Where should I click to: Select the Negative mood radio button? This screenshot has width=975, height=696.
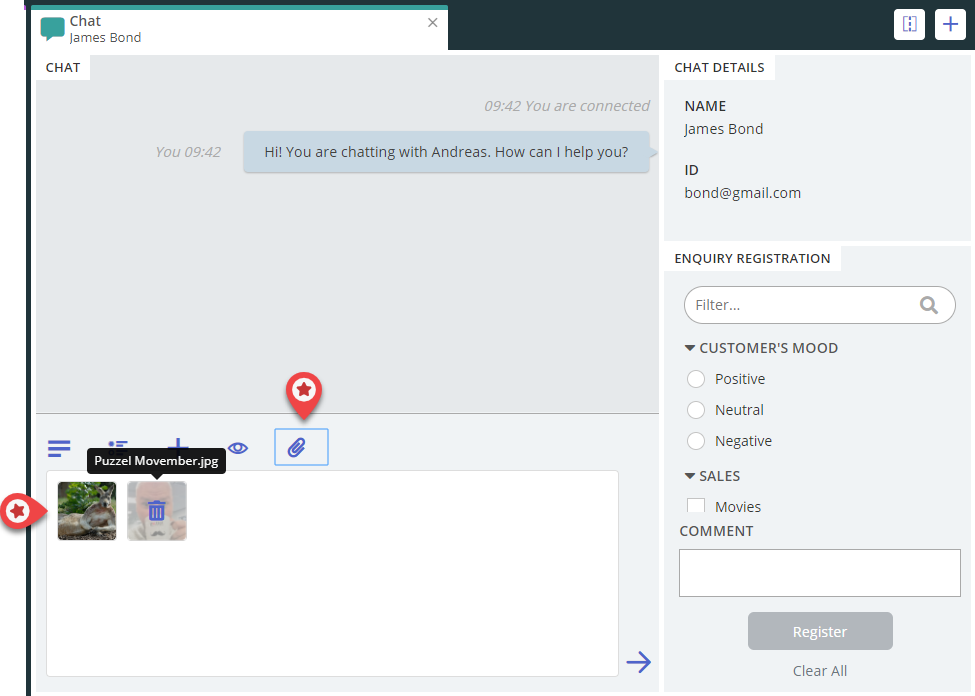(697, 441)
